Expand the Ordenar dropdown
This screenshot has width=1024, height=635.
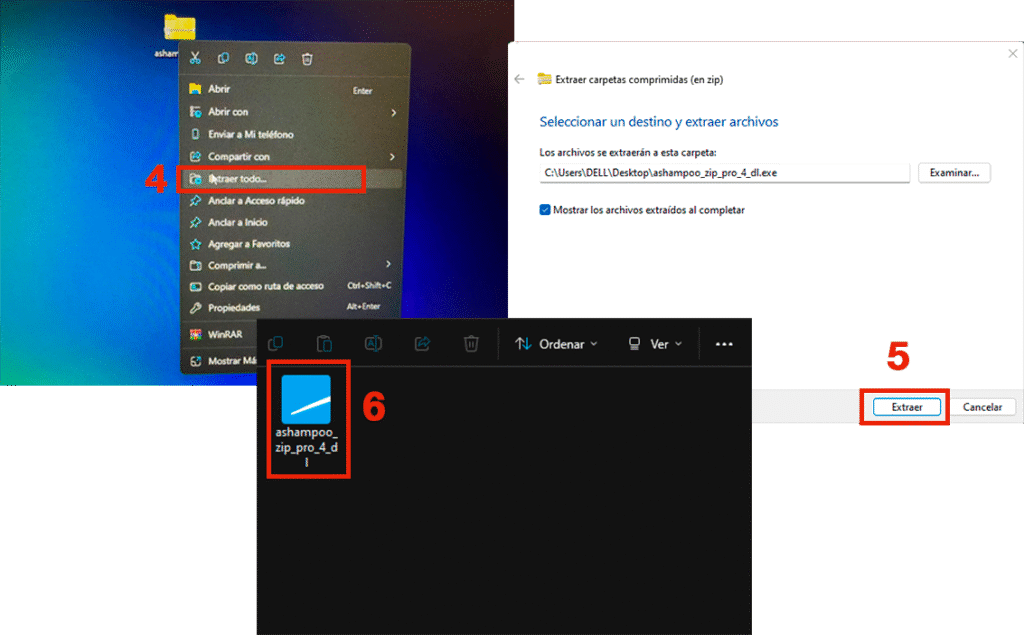(x=556, y=344)
